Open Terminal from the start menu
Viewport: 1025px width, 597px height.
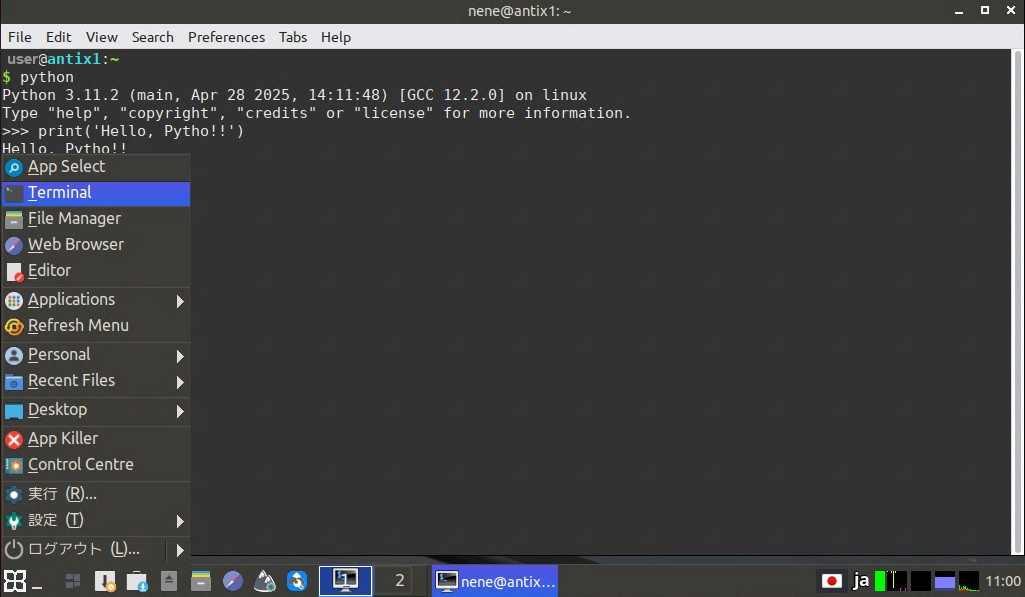click(x=60, y=193)
